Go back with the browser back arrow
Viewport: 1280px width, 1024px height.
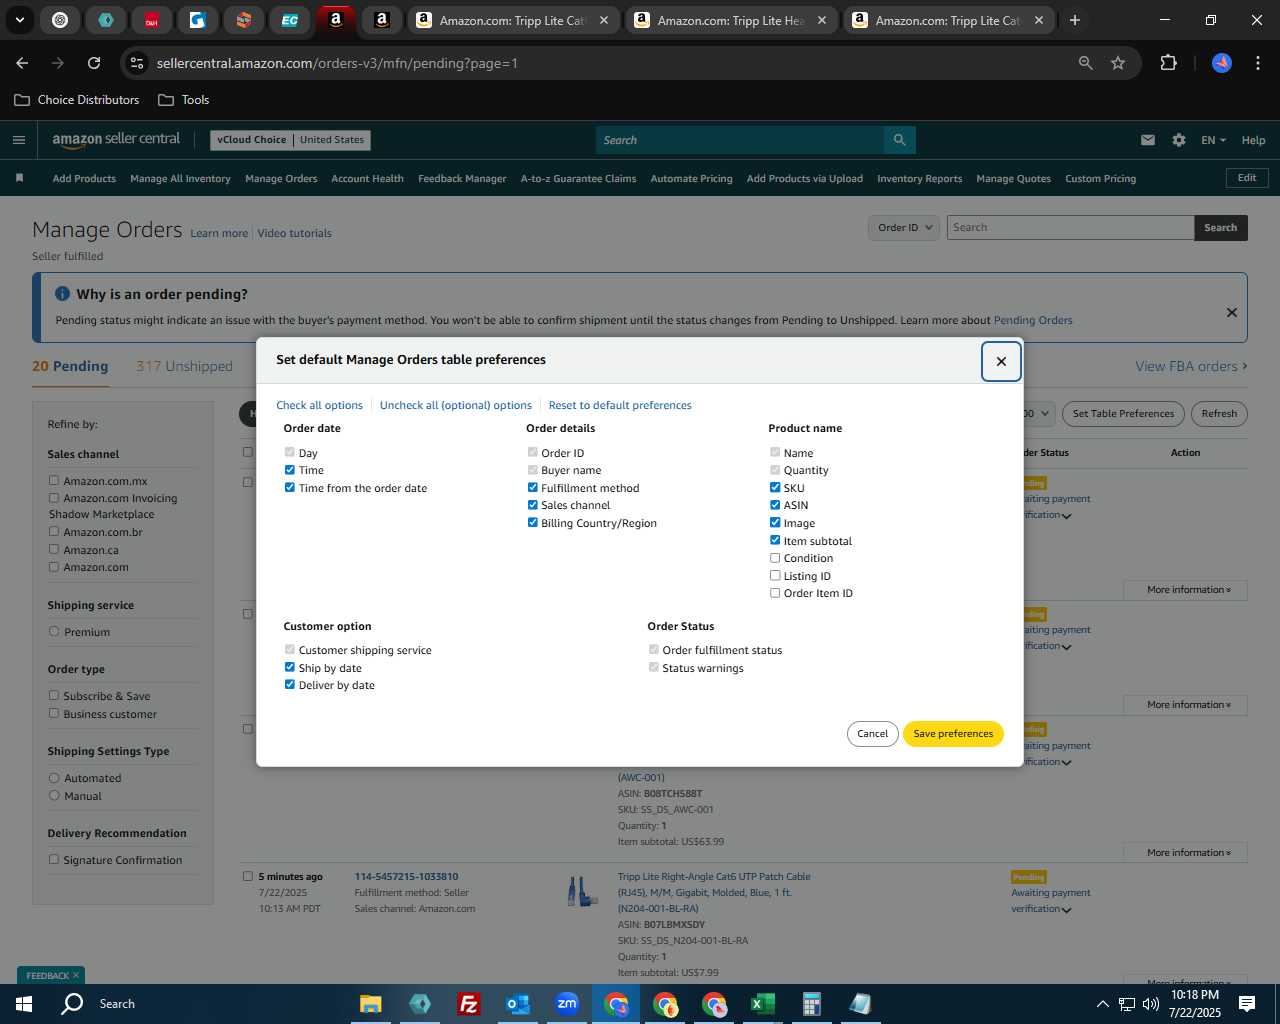point(22,63)
